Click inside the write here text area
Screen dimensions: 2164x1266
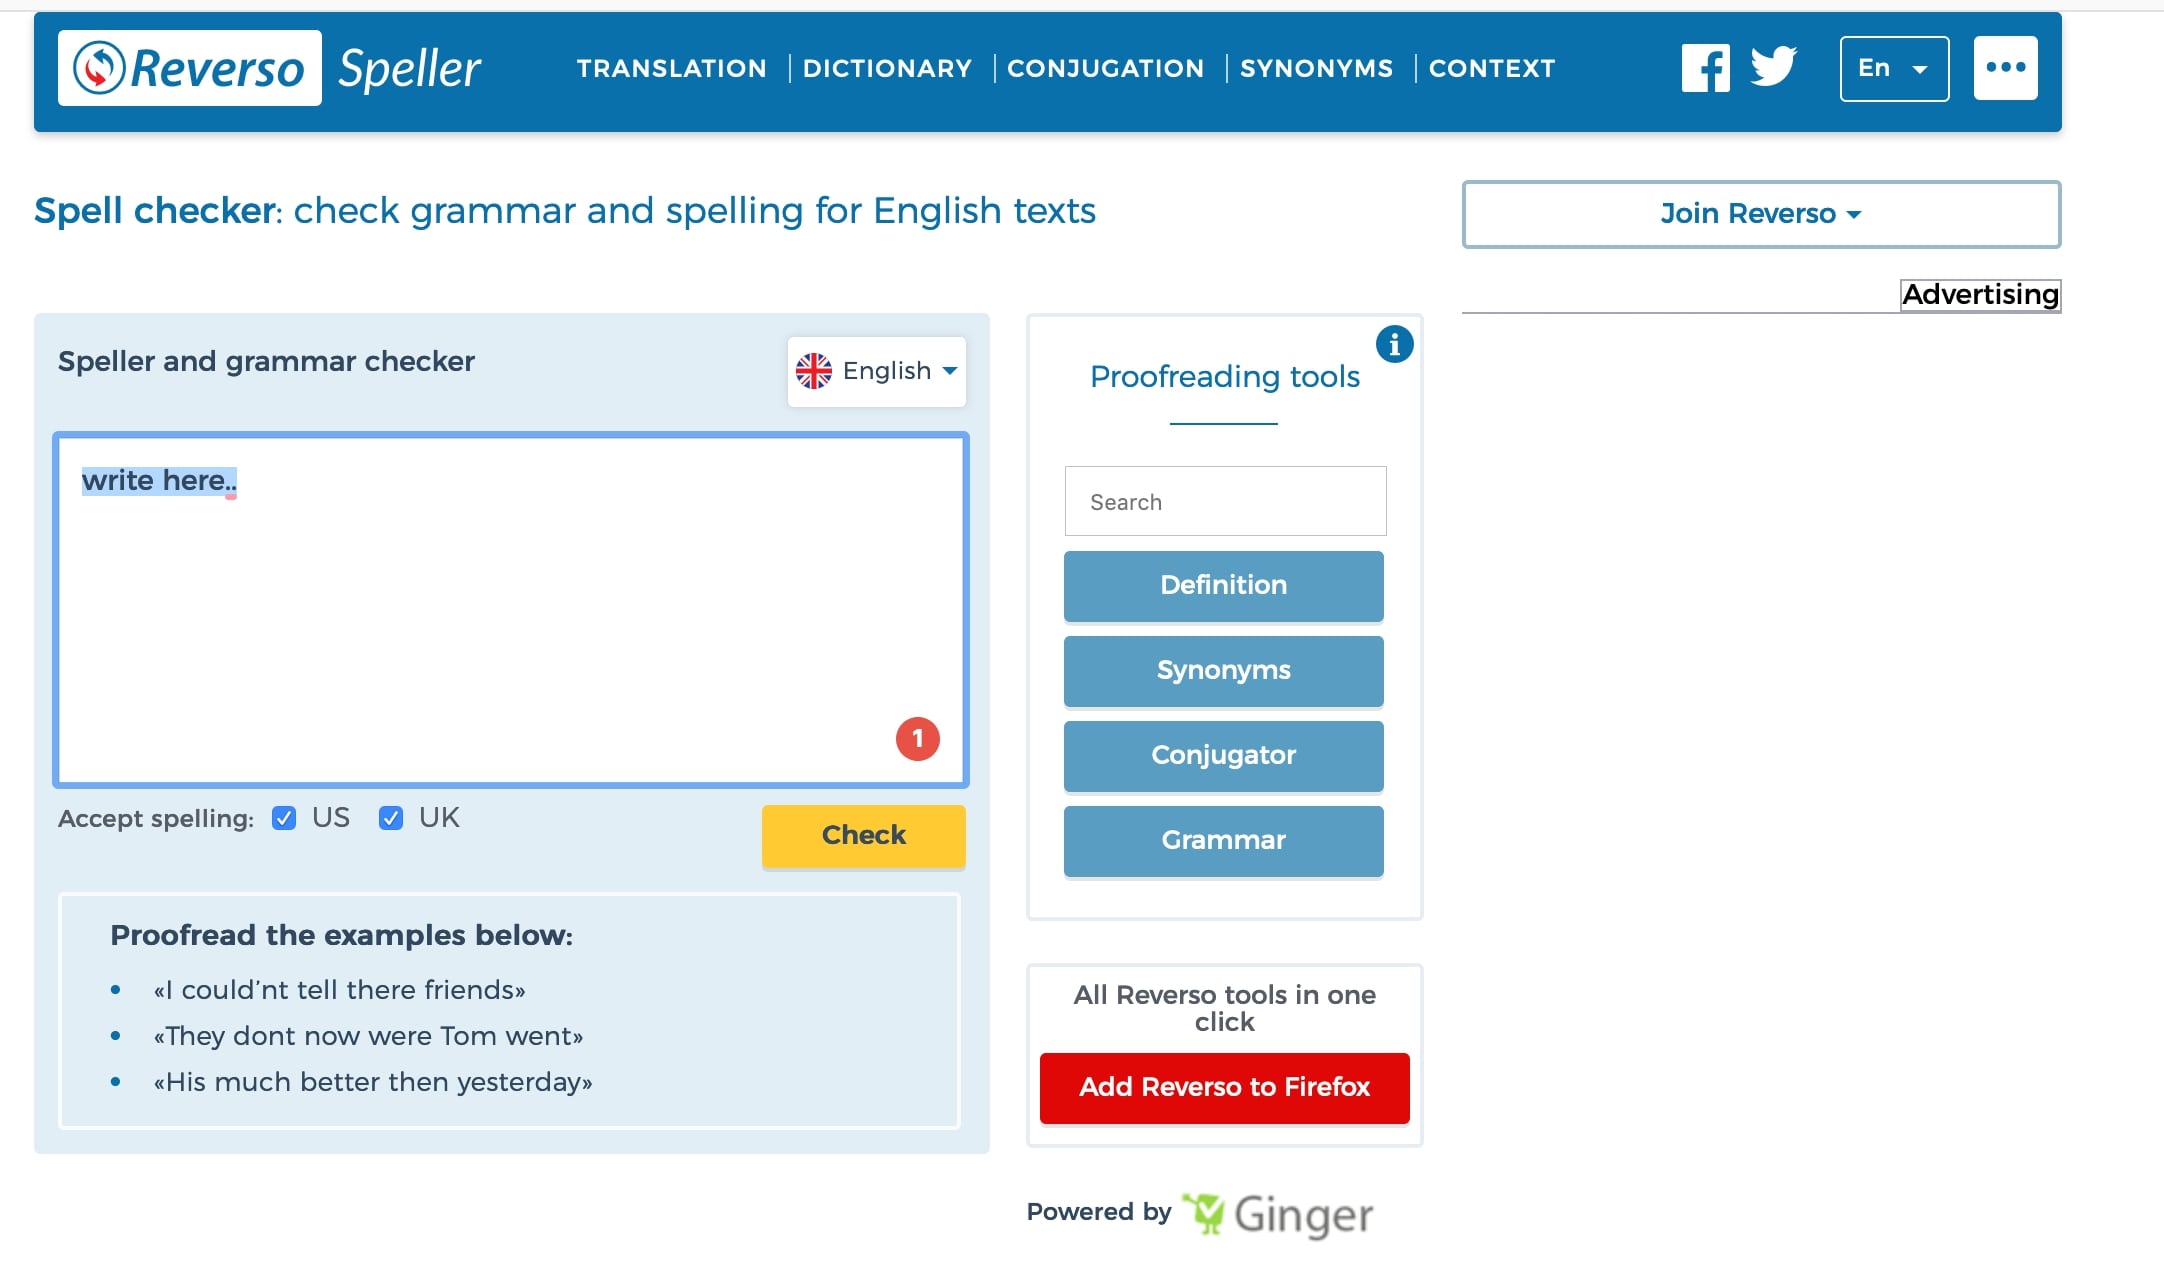(x=511, y=610)
